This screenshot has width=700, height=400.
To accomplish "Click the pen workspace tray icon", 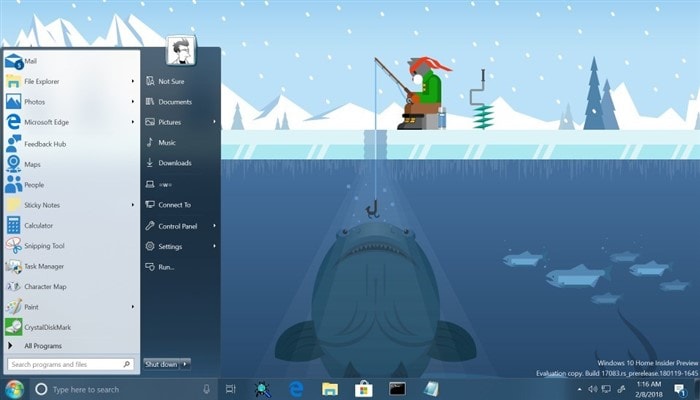I will [x=621, y=389].
